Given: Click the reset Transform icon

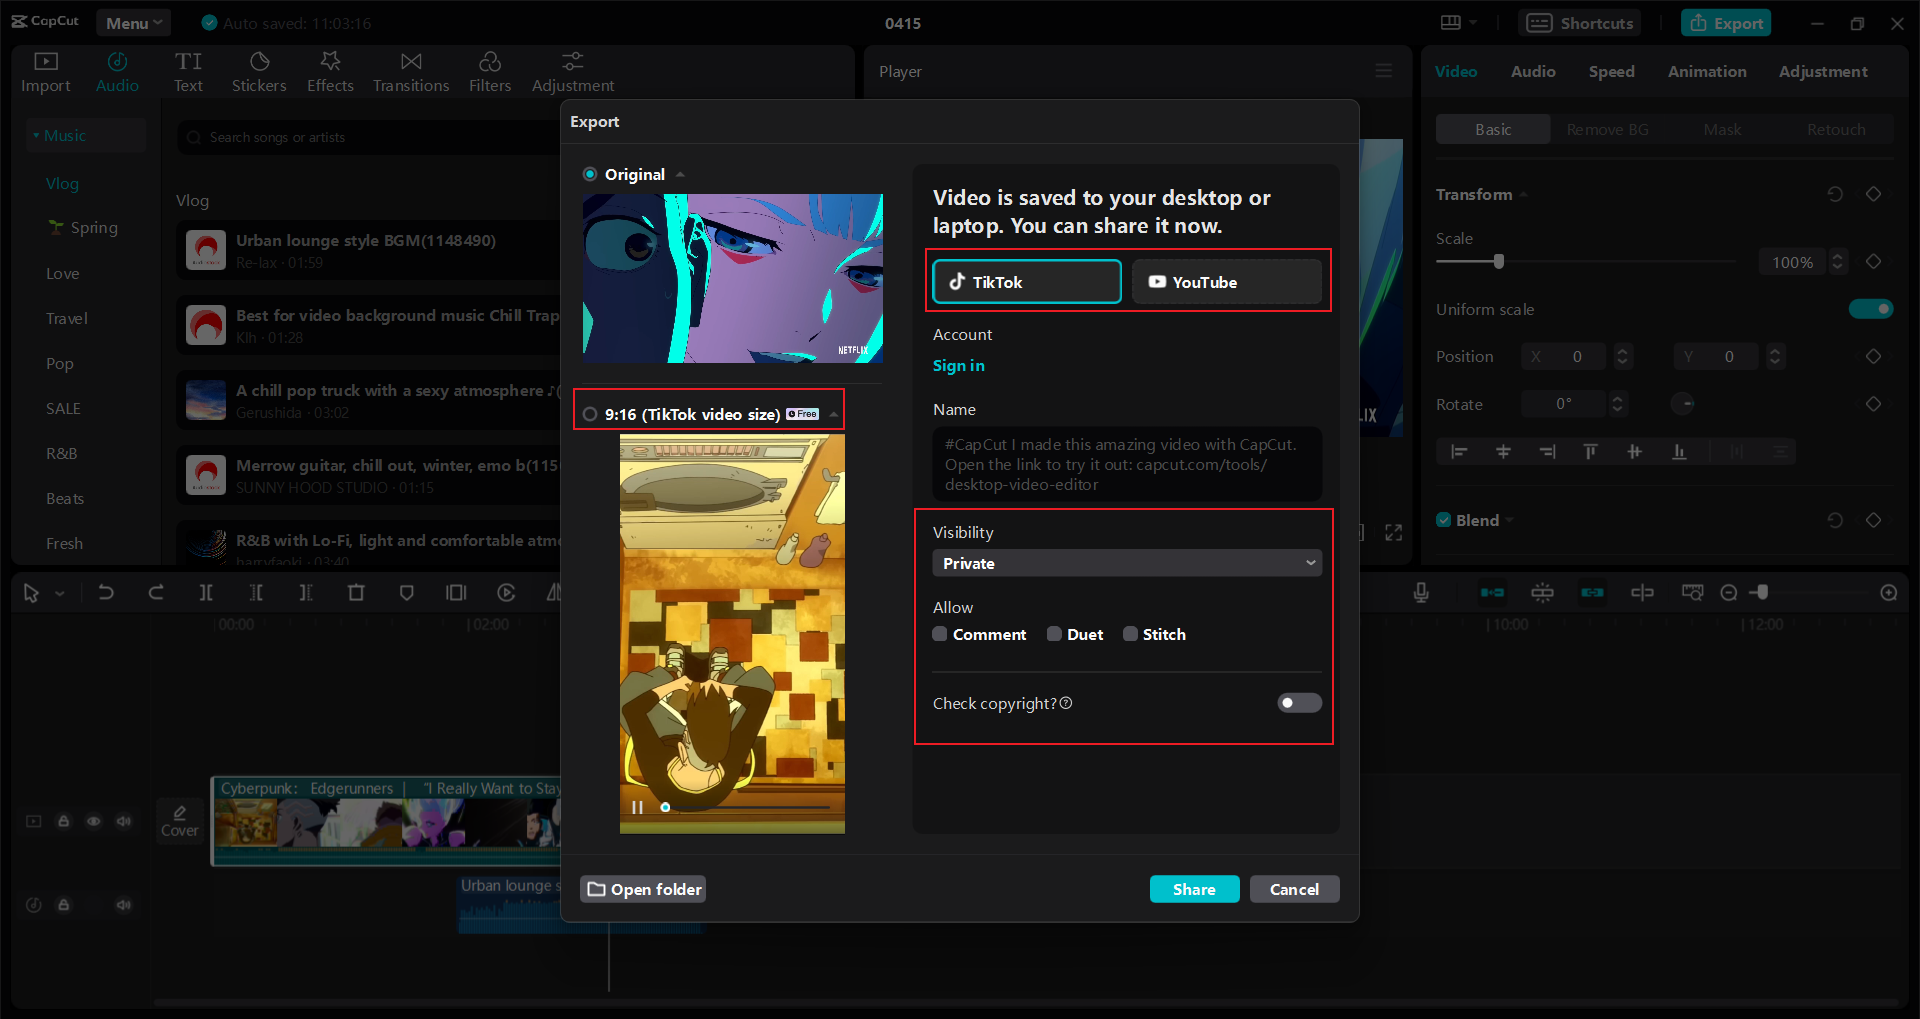Looking at the screenshot, I should [1835, 194].
